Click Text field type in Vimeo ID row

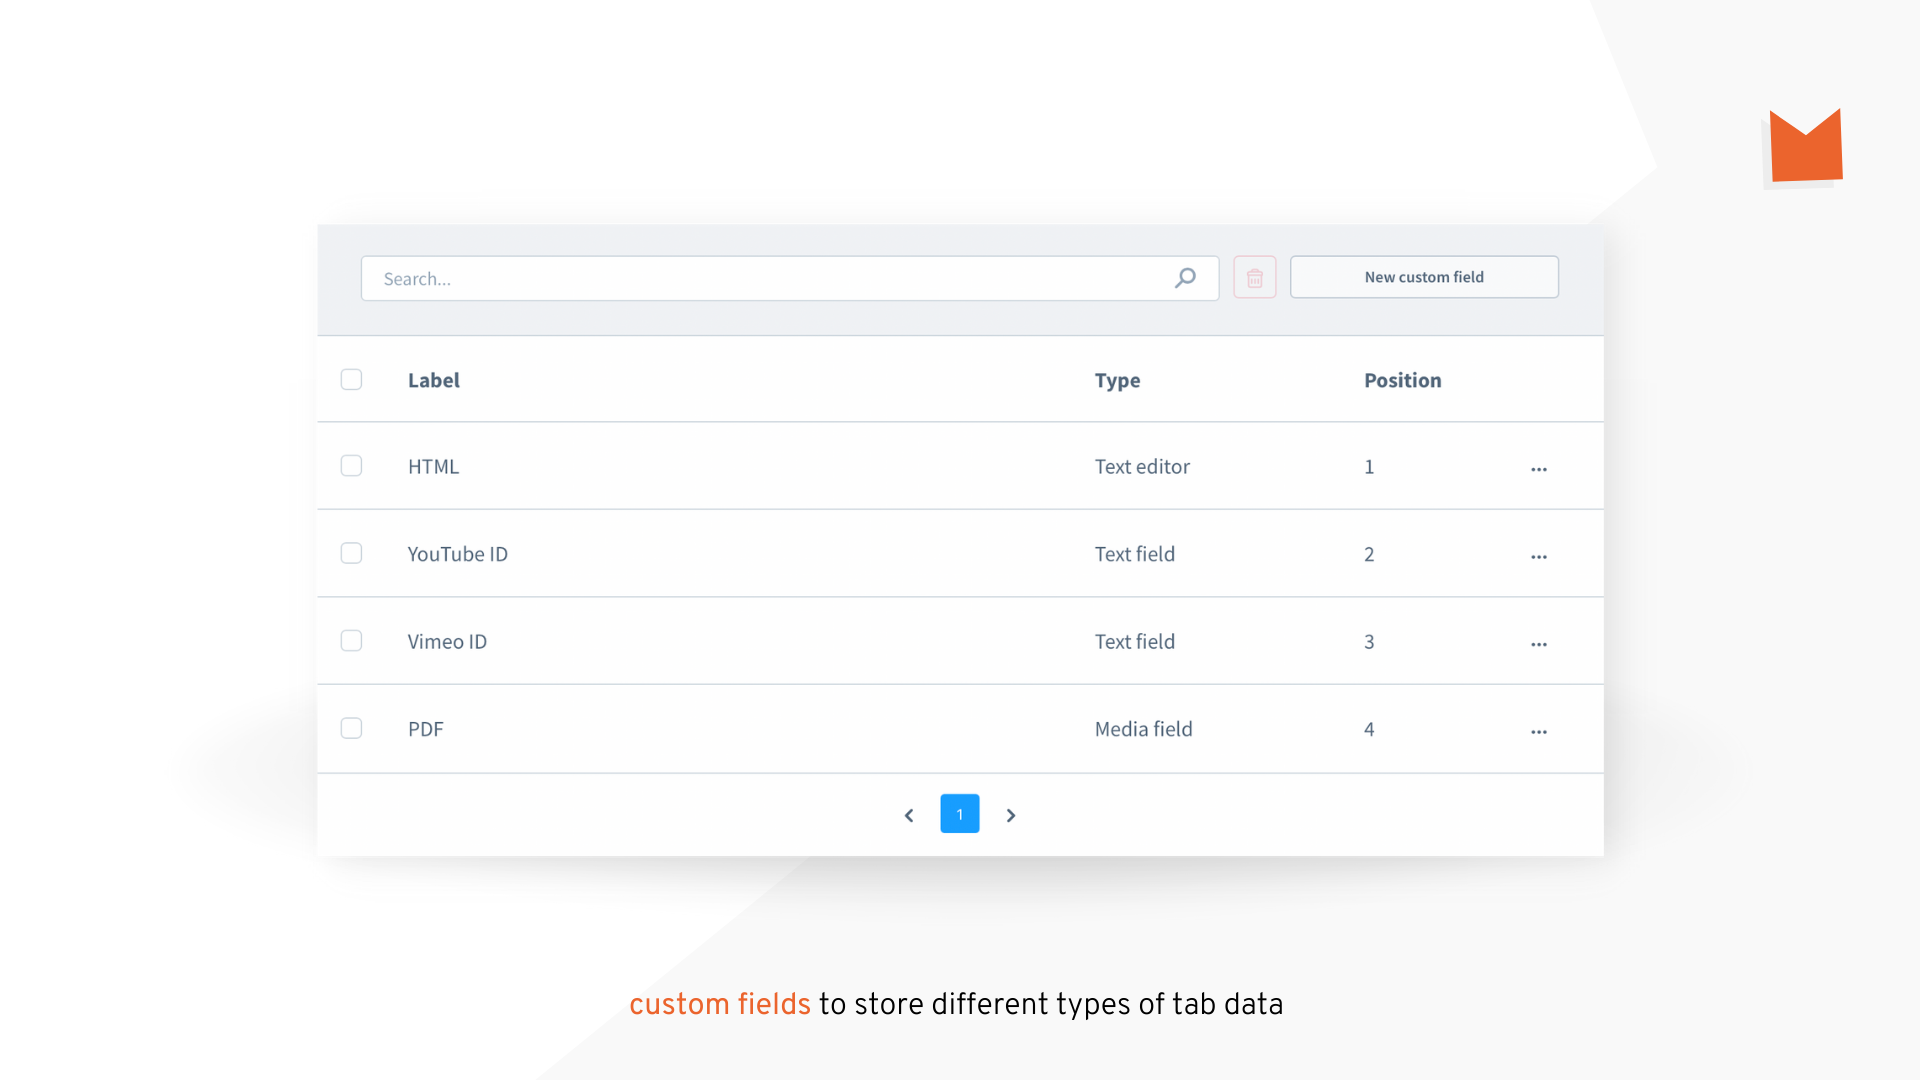[1135, 642]
